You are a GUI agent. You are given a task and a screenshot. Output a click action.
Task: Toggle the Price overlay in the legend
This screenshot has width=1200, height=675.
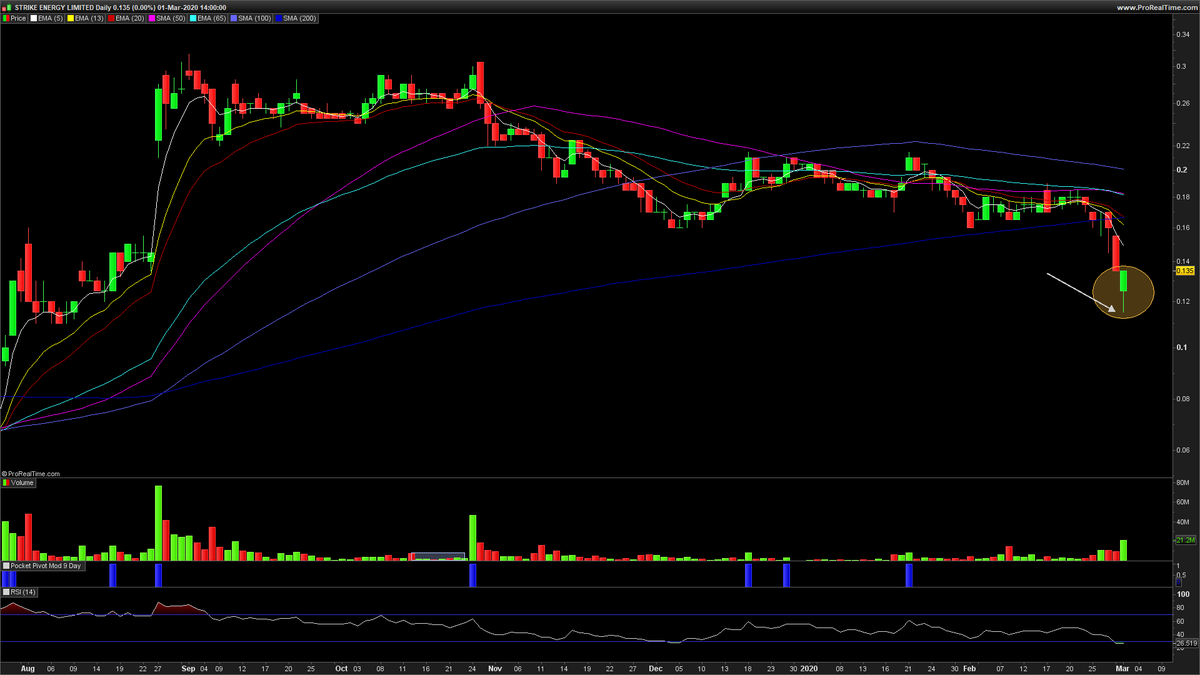(x=16, y=17)
